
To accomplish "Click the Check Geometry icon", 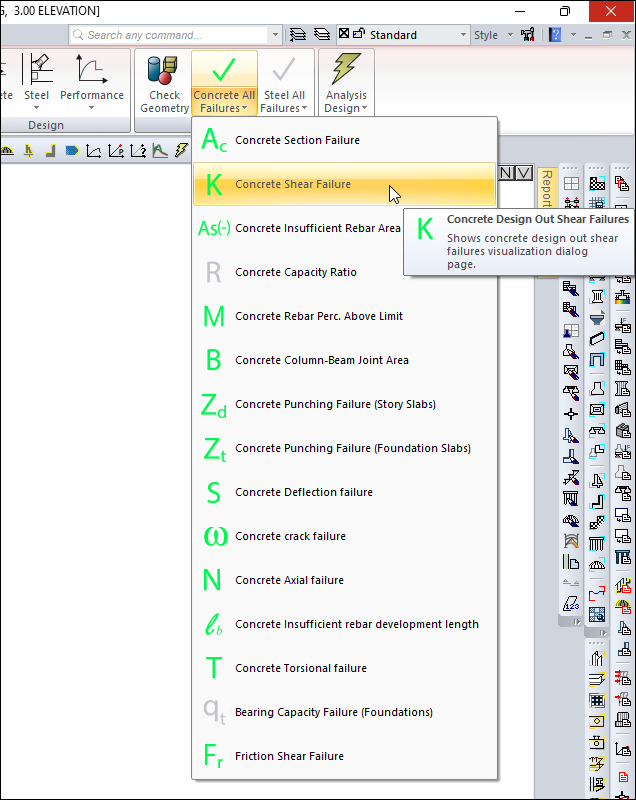I will point(164,72).
